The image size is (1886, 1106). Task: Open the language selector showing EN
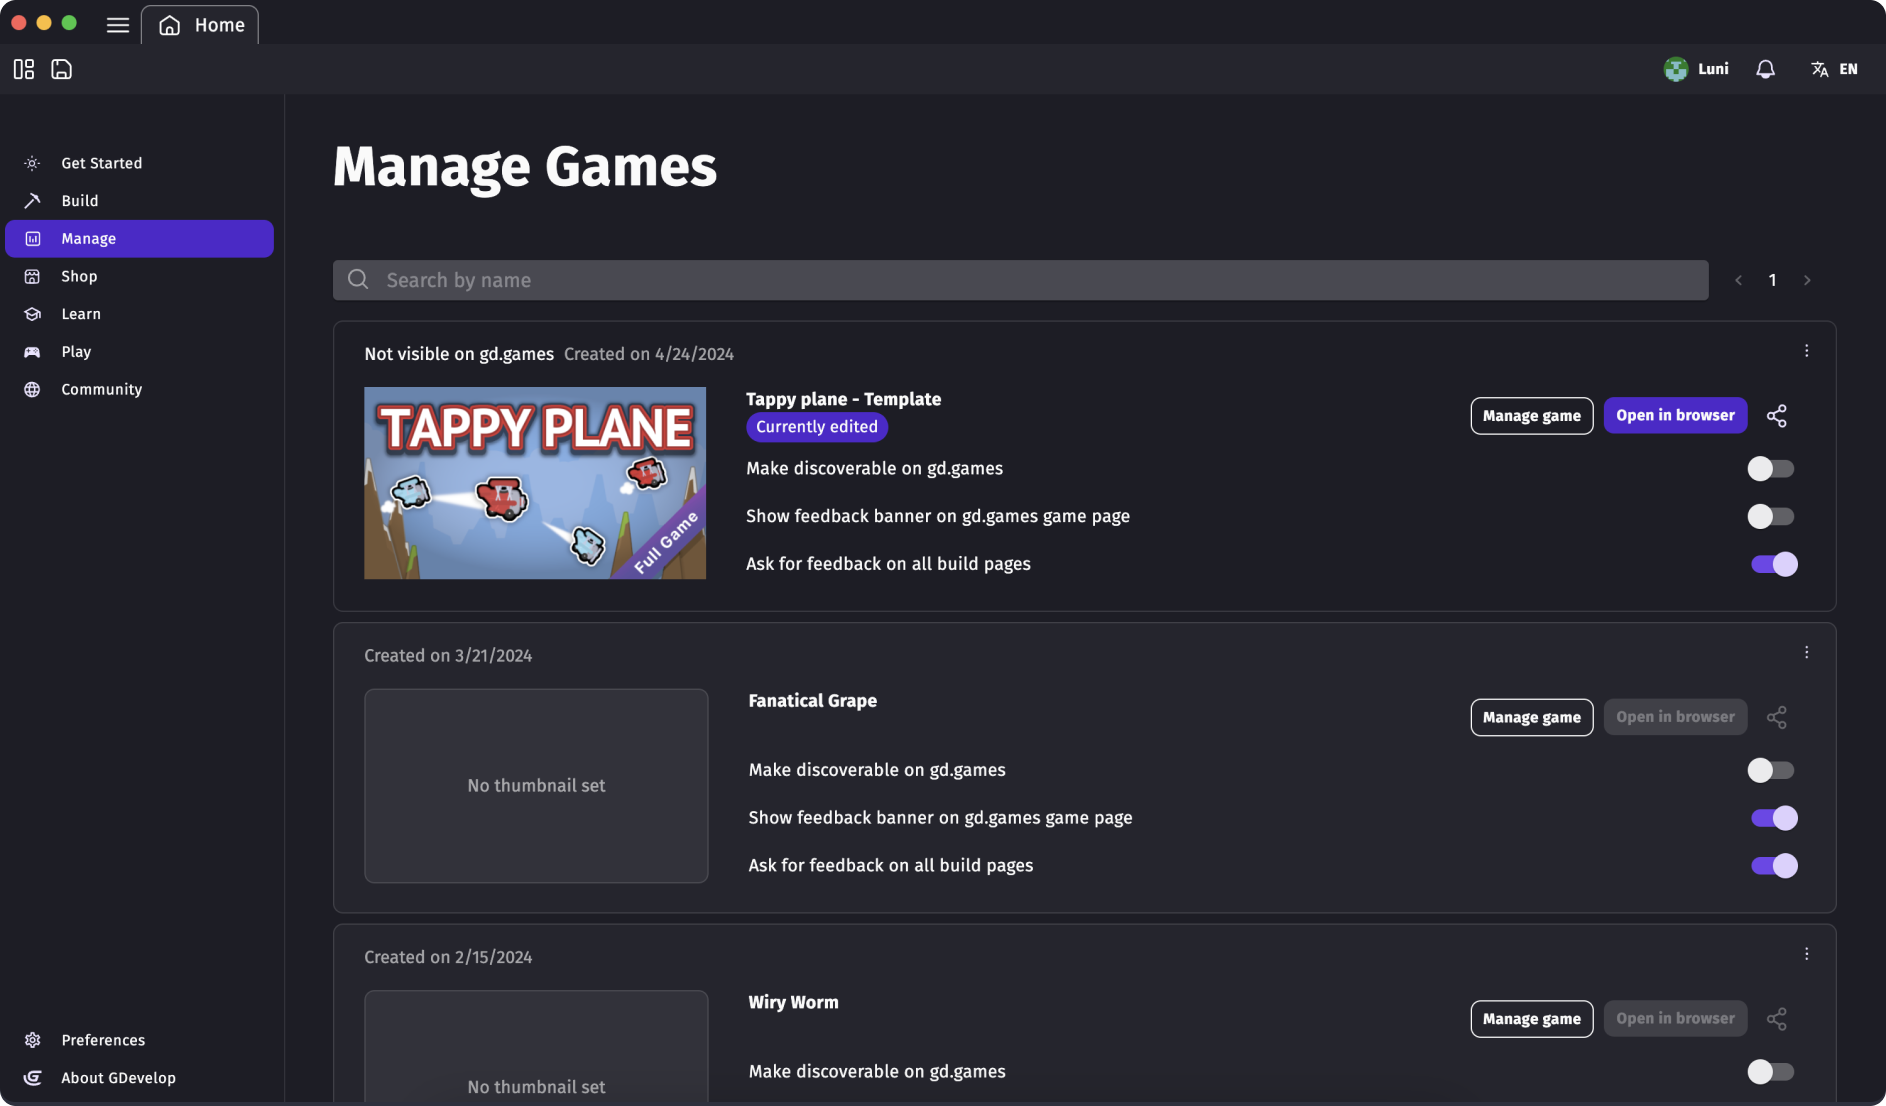(x=1834, y=68)
